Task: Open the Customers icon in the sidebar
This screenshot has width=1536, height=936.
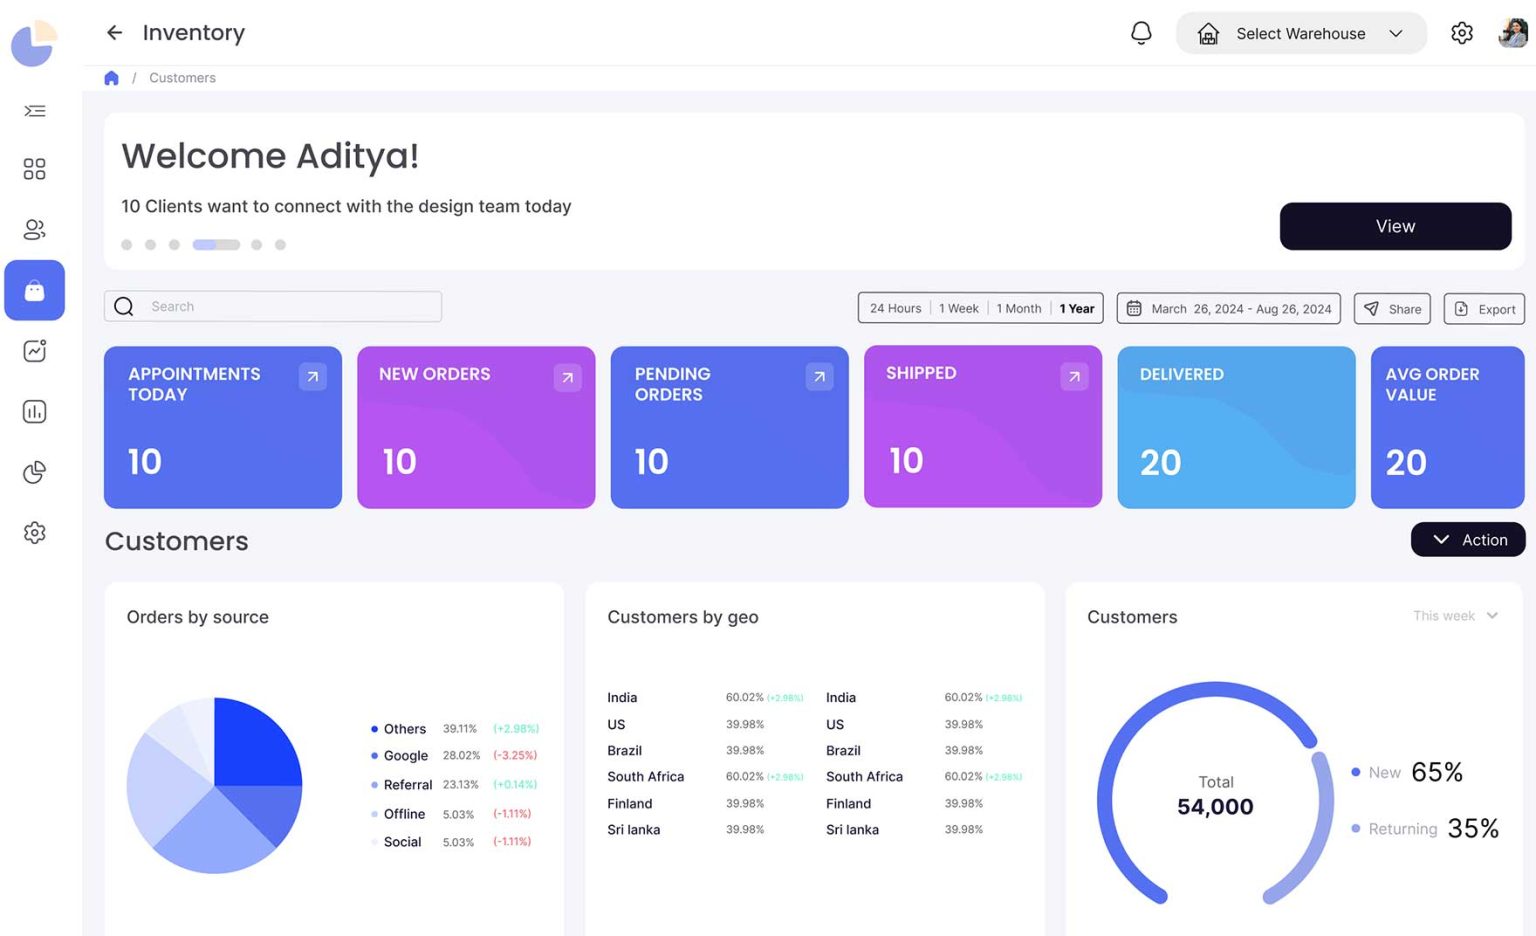Action: tap(34, 229)
